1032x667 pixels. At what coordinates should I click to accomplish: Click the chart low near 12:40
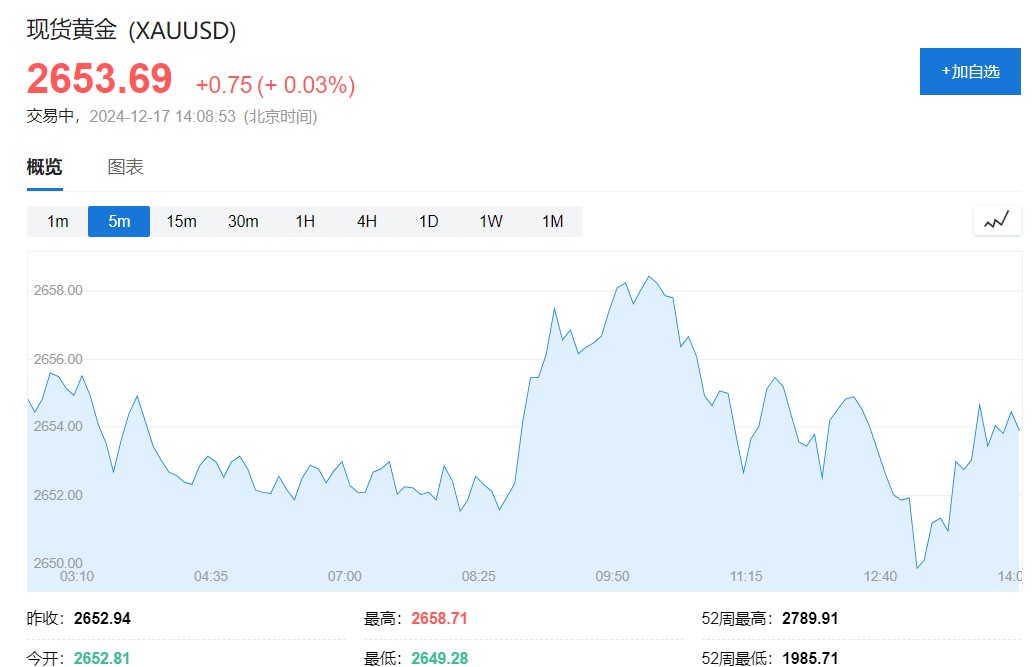(x=917, y=568)
